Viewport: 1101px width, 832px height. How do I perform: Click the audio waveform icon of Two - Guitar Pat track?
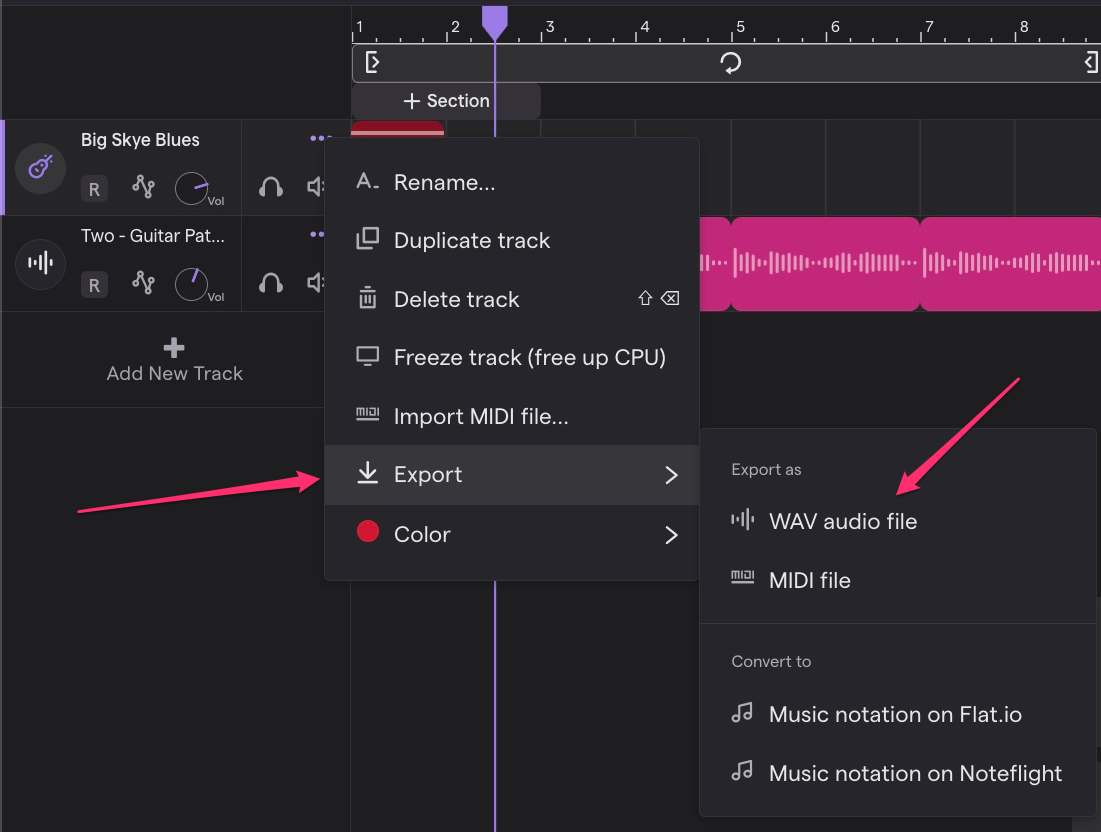pyautogui.click(x=41, y=263)
